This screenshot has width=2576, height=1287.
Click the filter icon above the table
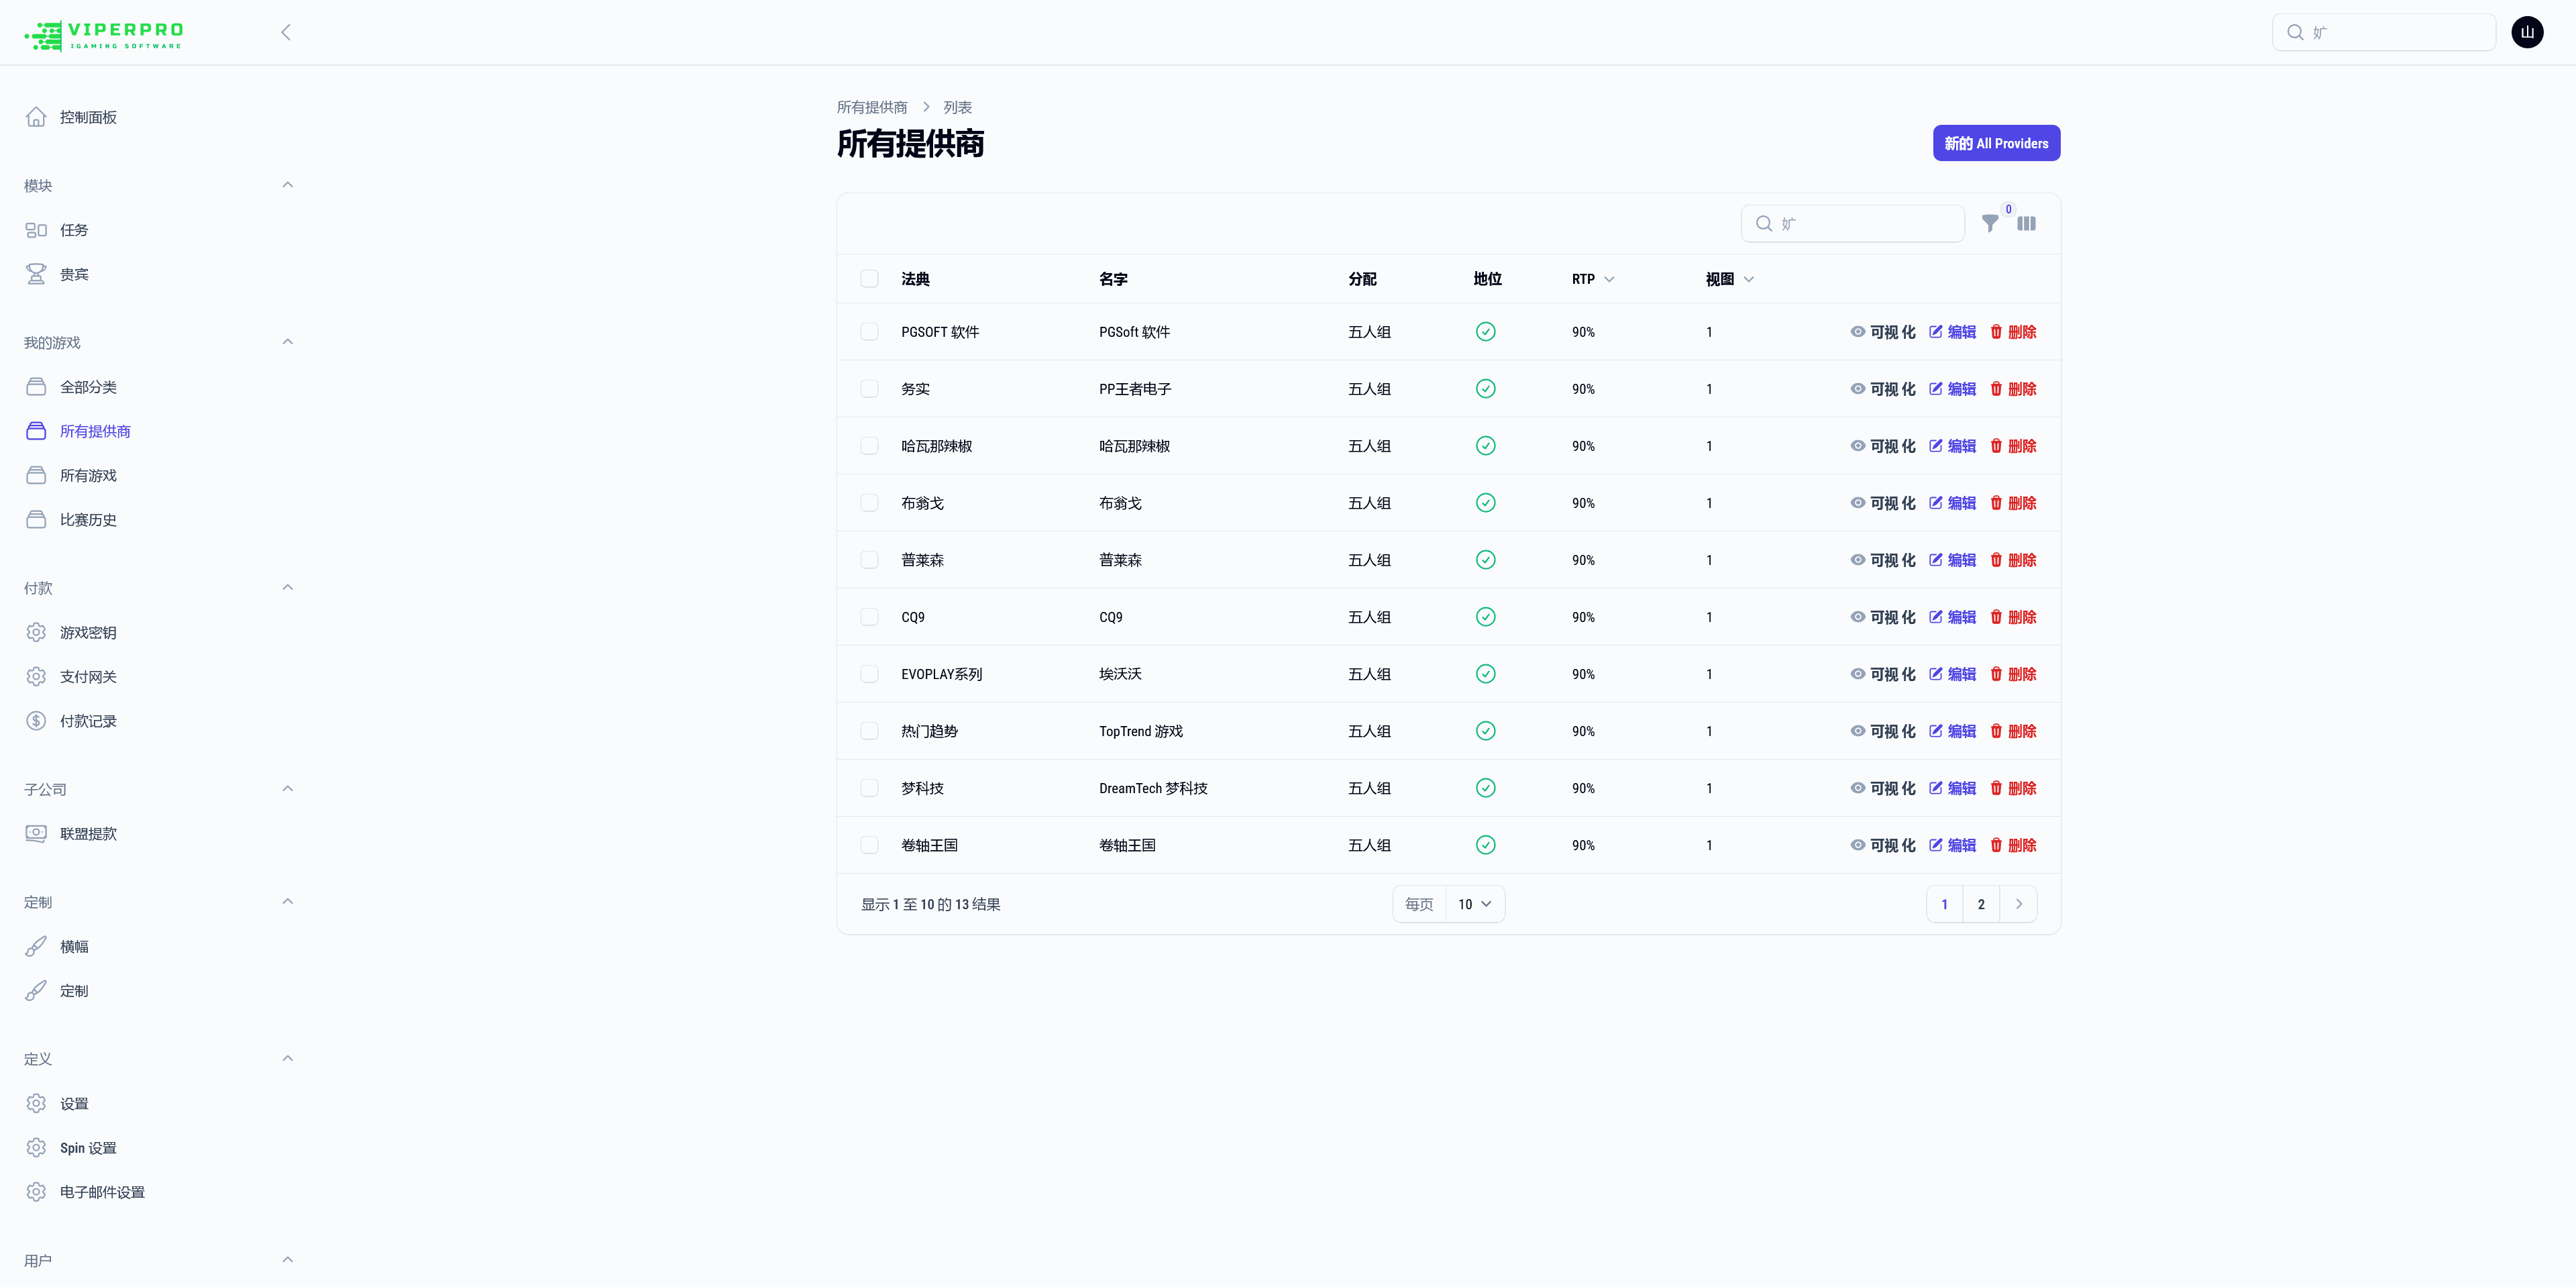coord(1990,224)
